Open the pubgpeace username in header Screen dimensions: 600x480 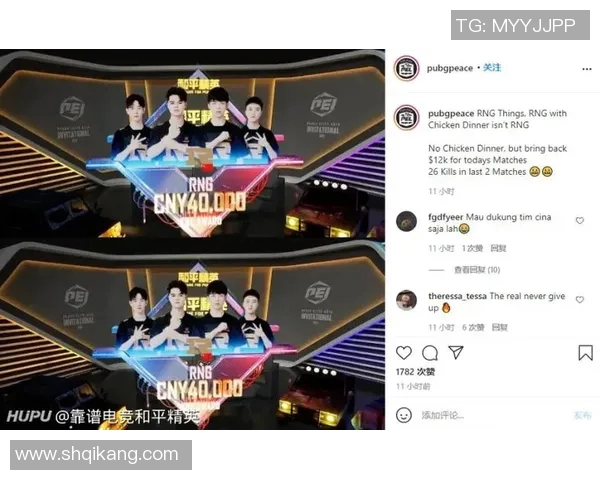(450, 68)
